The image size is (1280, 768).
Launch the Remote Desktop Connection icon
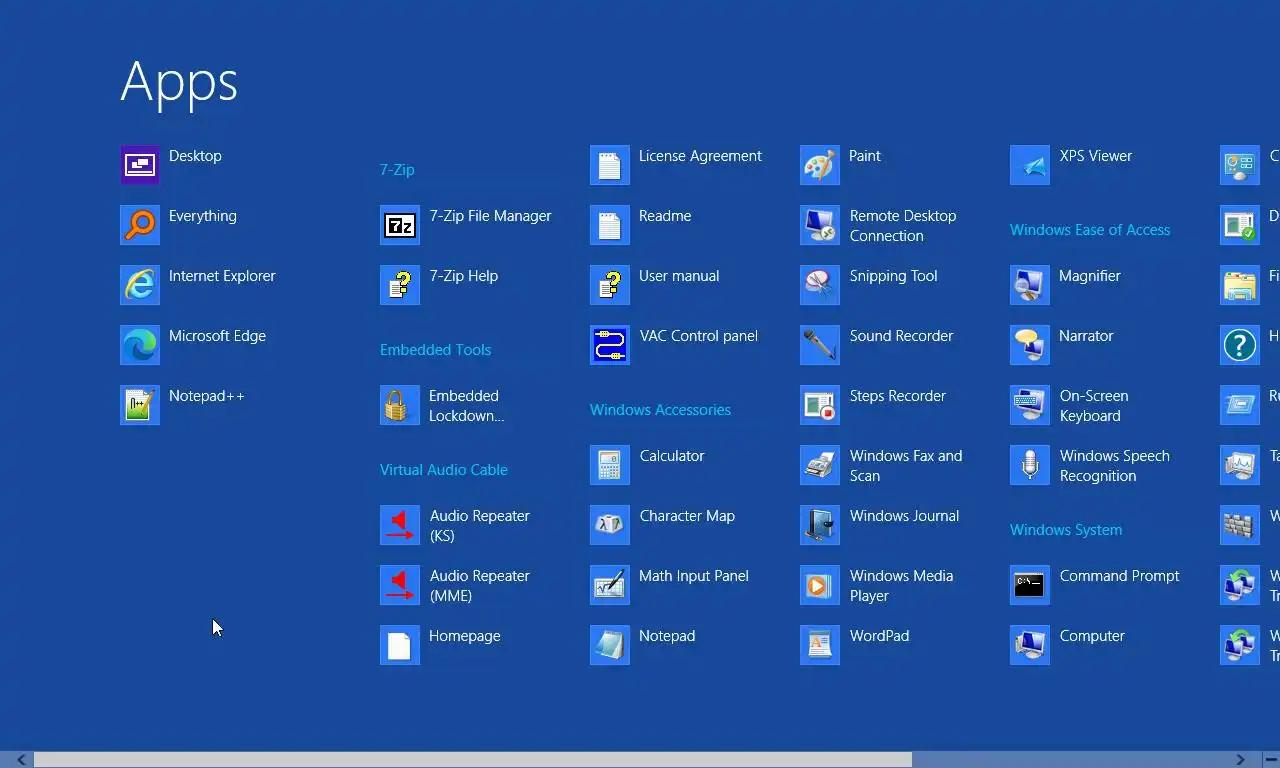[820, 225]
